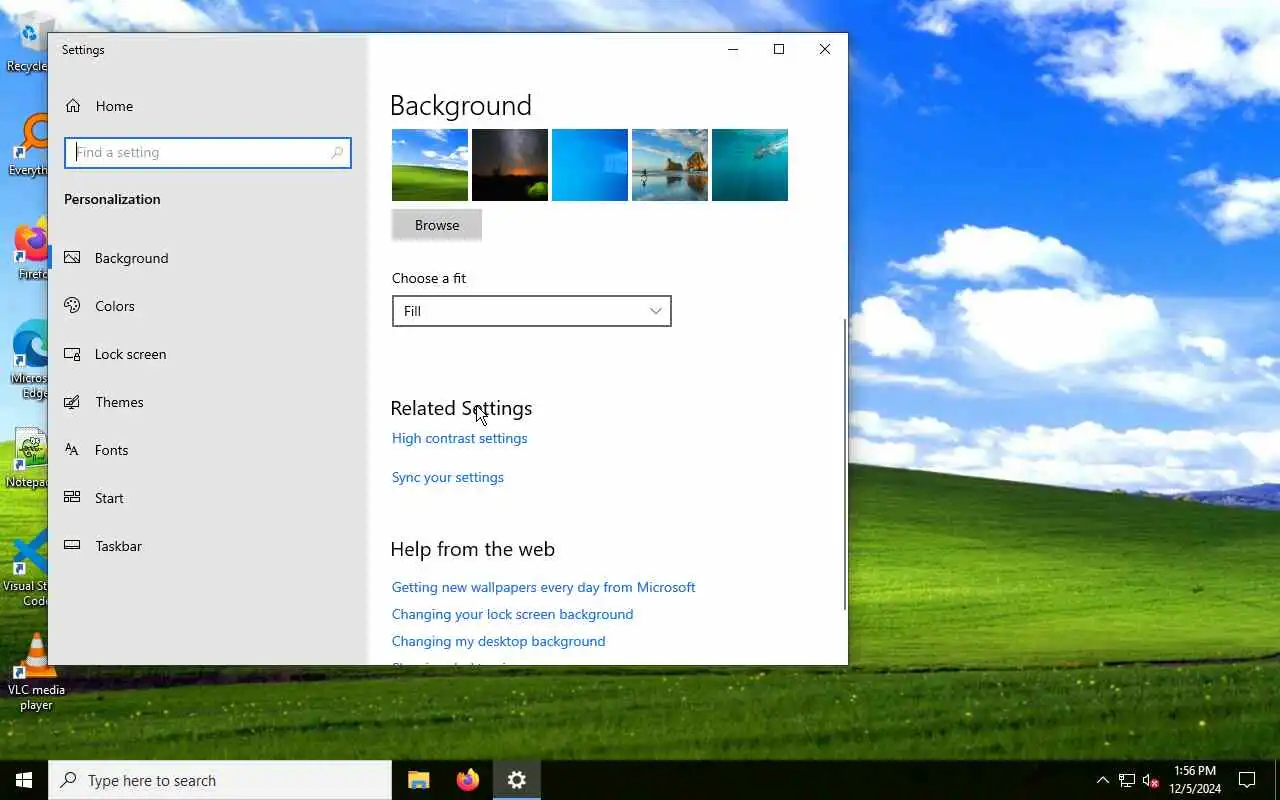Open the Choose a fit dropdown

532,311
